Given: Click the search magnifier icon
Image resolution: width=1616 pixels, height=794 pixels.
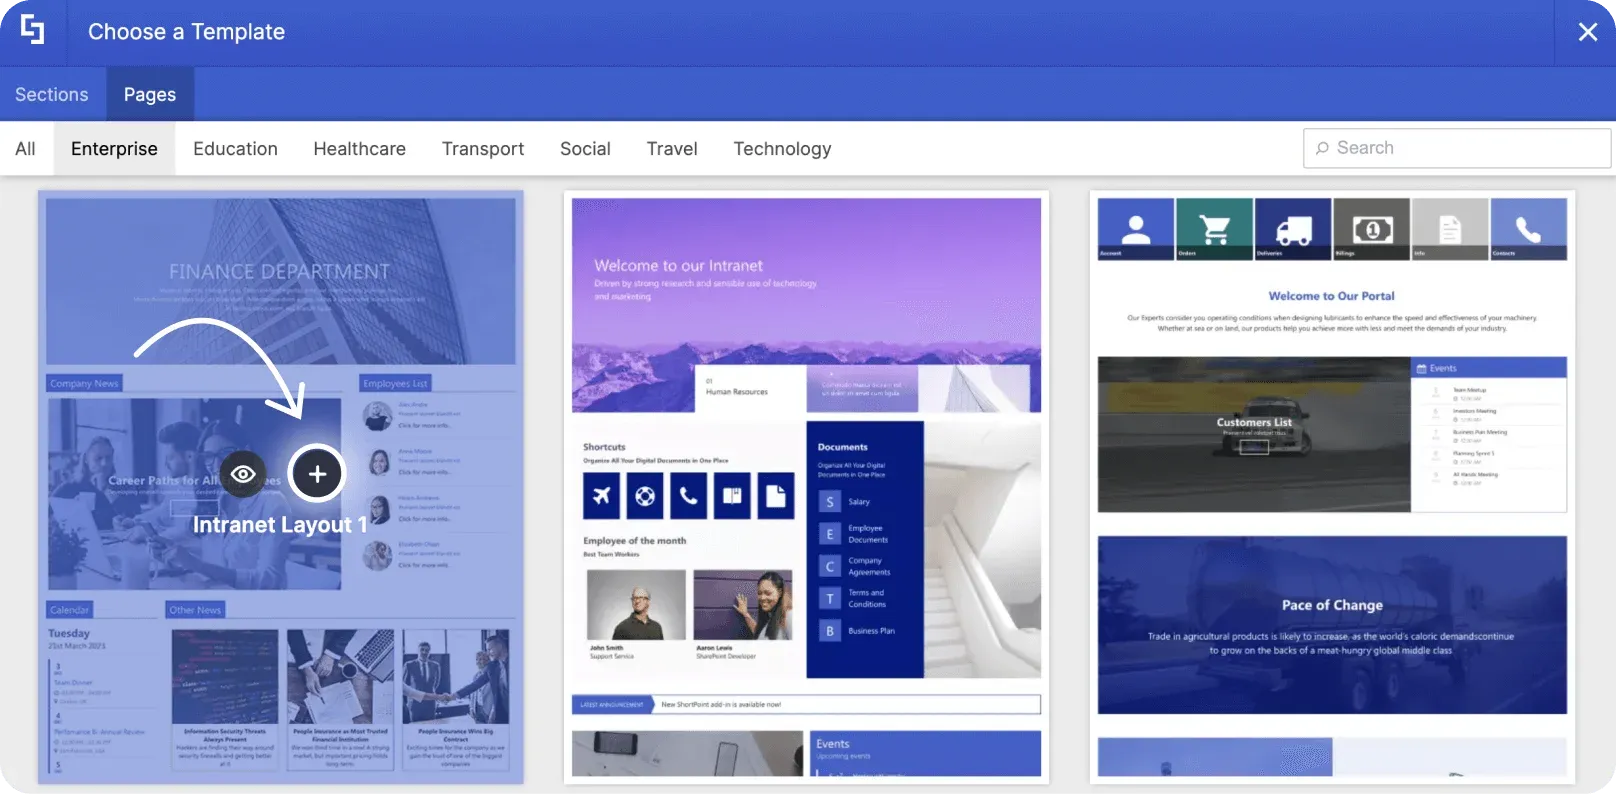Looking at the screenshot, I should coord(1322,148).
